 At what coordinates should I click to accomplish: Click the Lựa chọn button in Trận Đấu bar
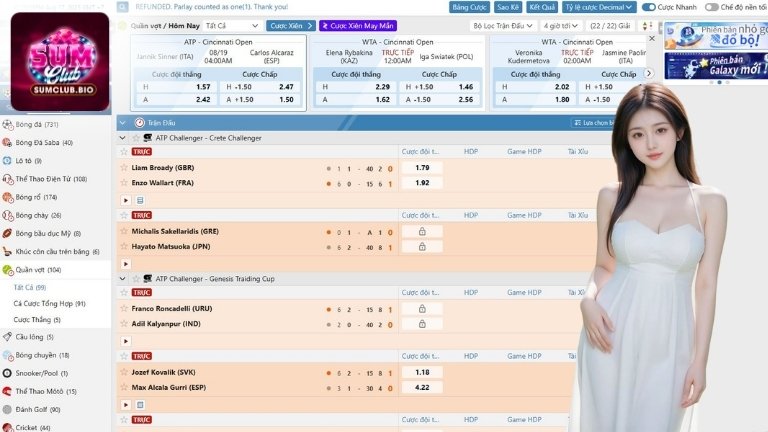pyautogui.click(x=593, y=123)
